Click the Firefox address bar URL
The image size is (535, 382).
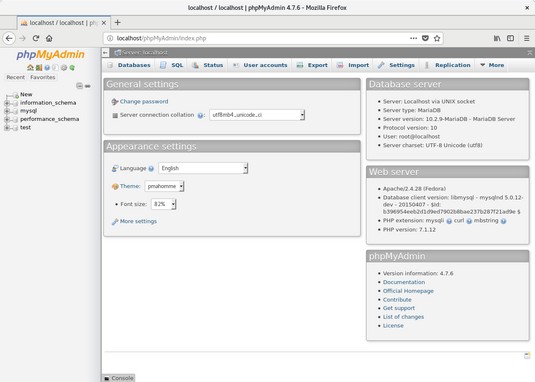[x=161, y=38]
